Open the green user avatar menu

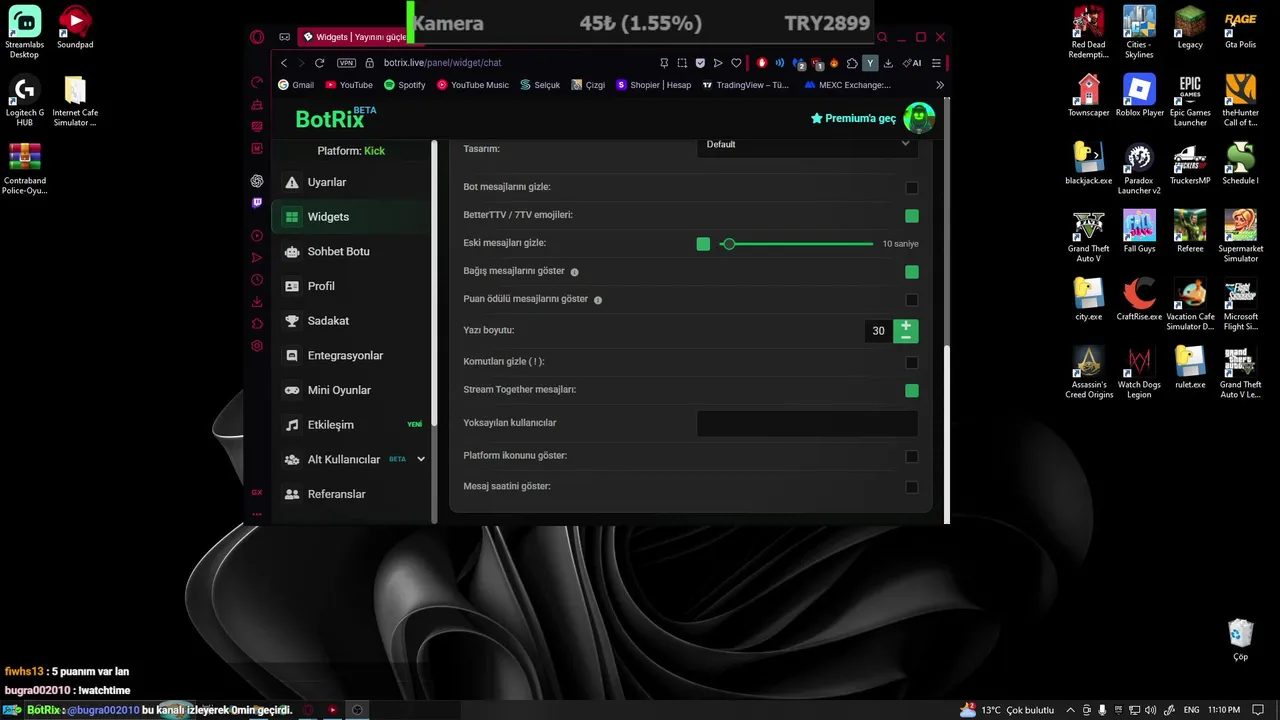919,118
